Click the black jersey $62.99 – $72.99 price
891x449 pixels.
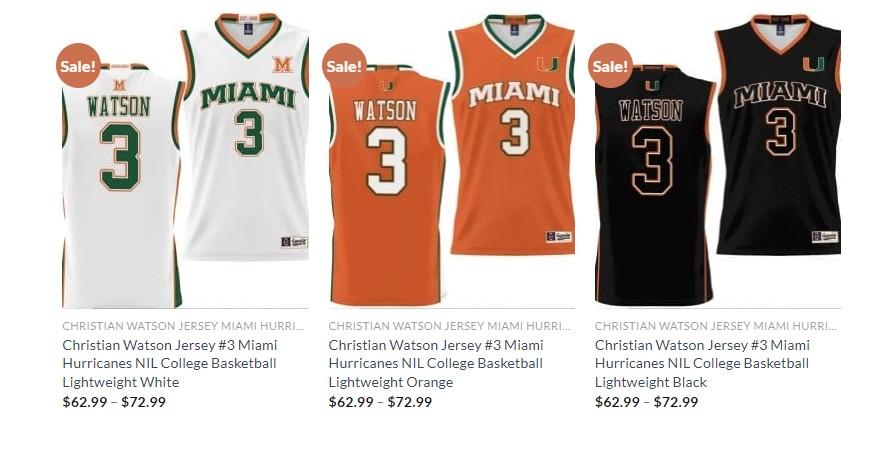tap(647, 402)
